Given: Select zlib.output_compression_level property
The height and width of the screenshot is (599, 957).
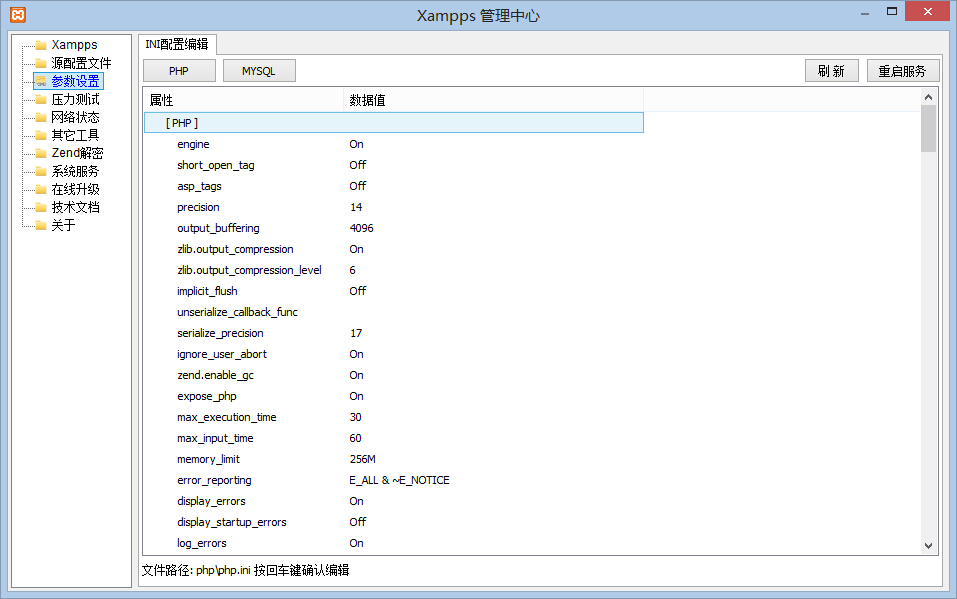Looking at the screenshot, I should pos(249,270).
